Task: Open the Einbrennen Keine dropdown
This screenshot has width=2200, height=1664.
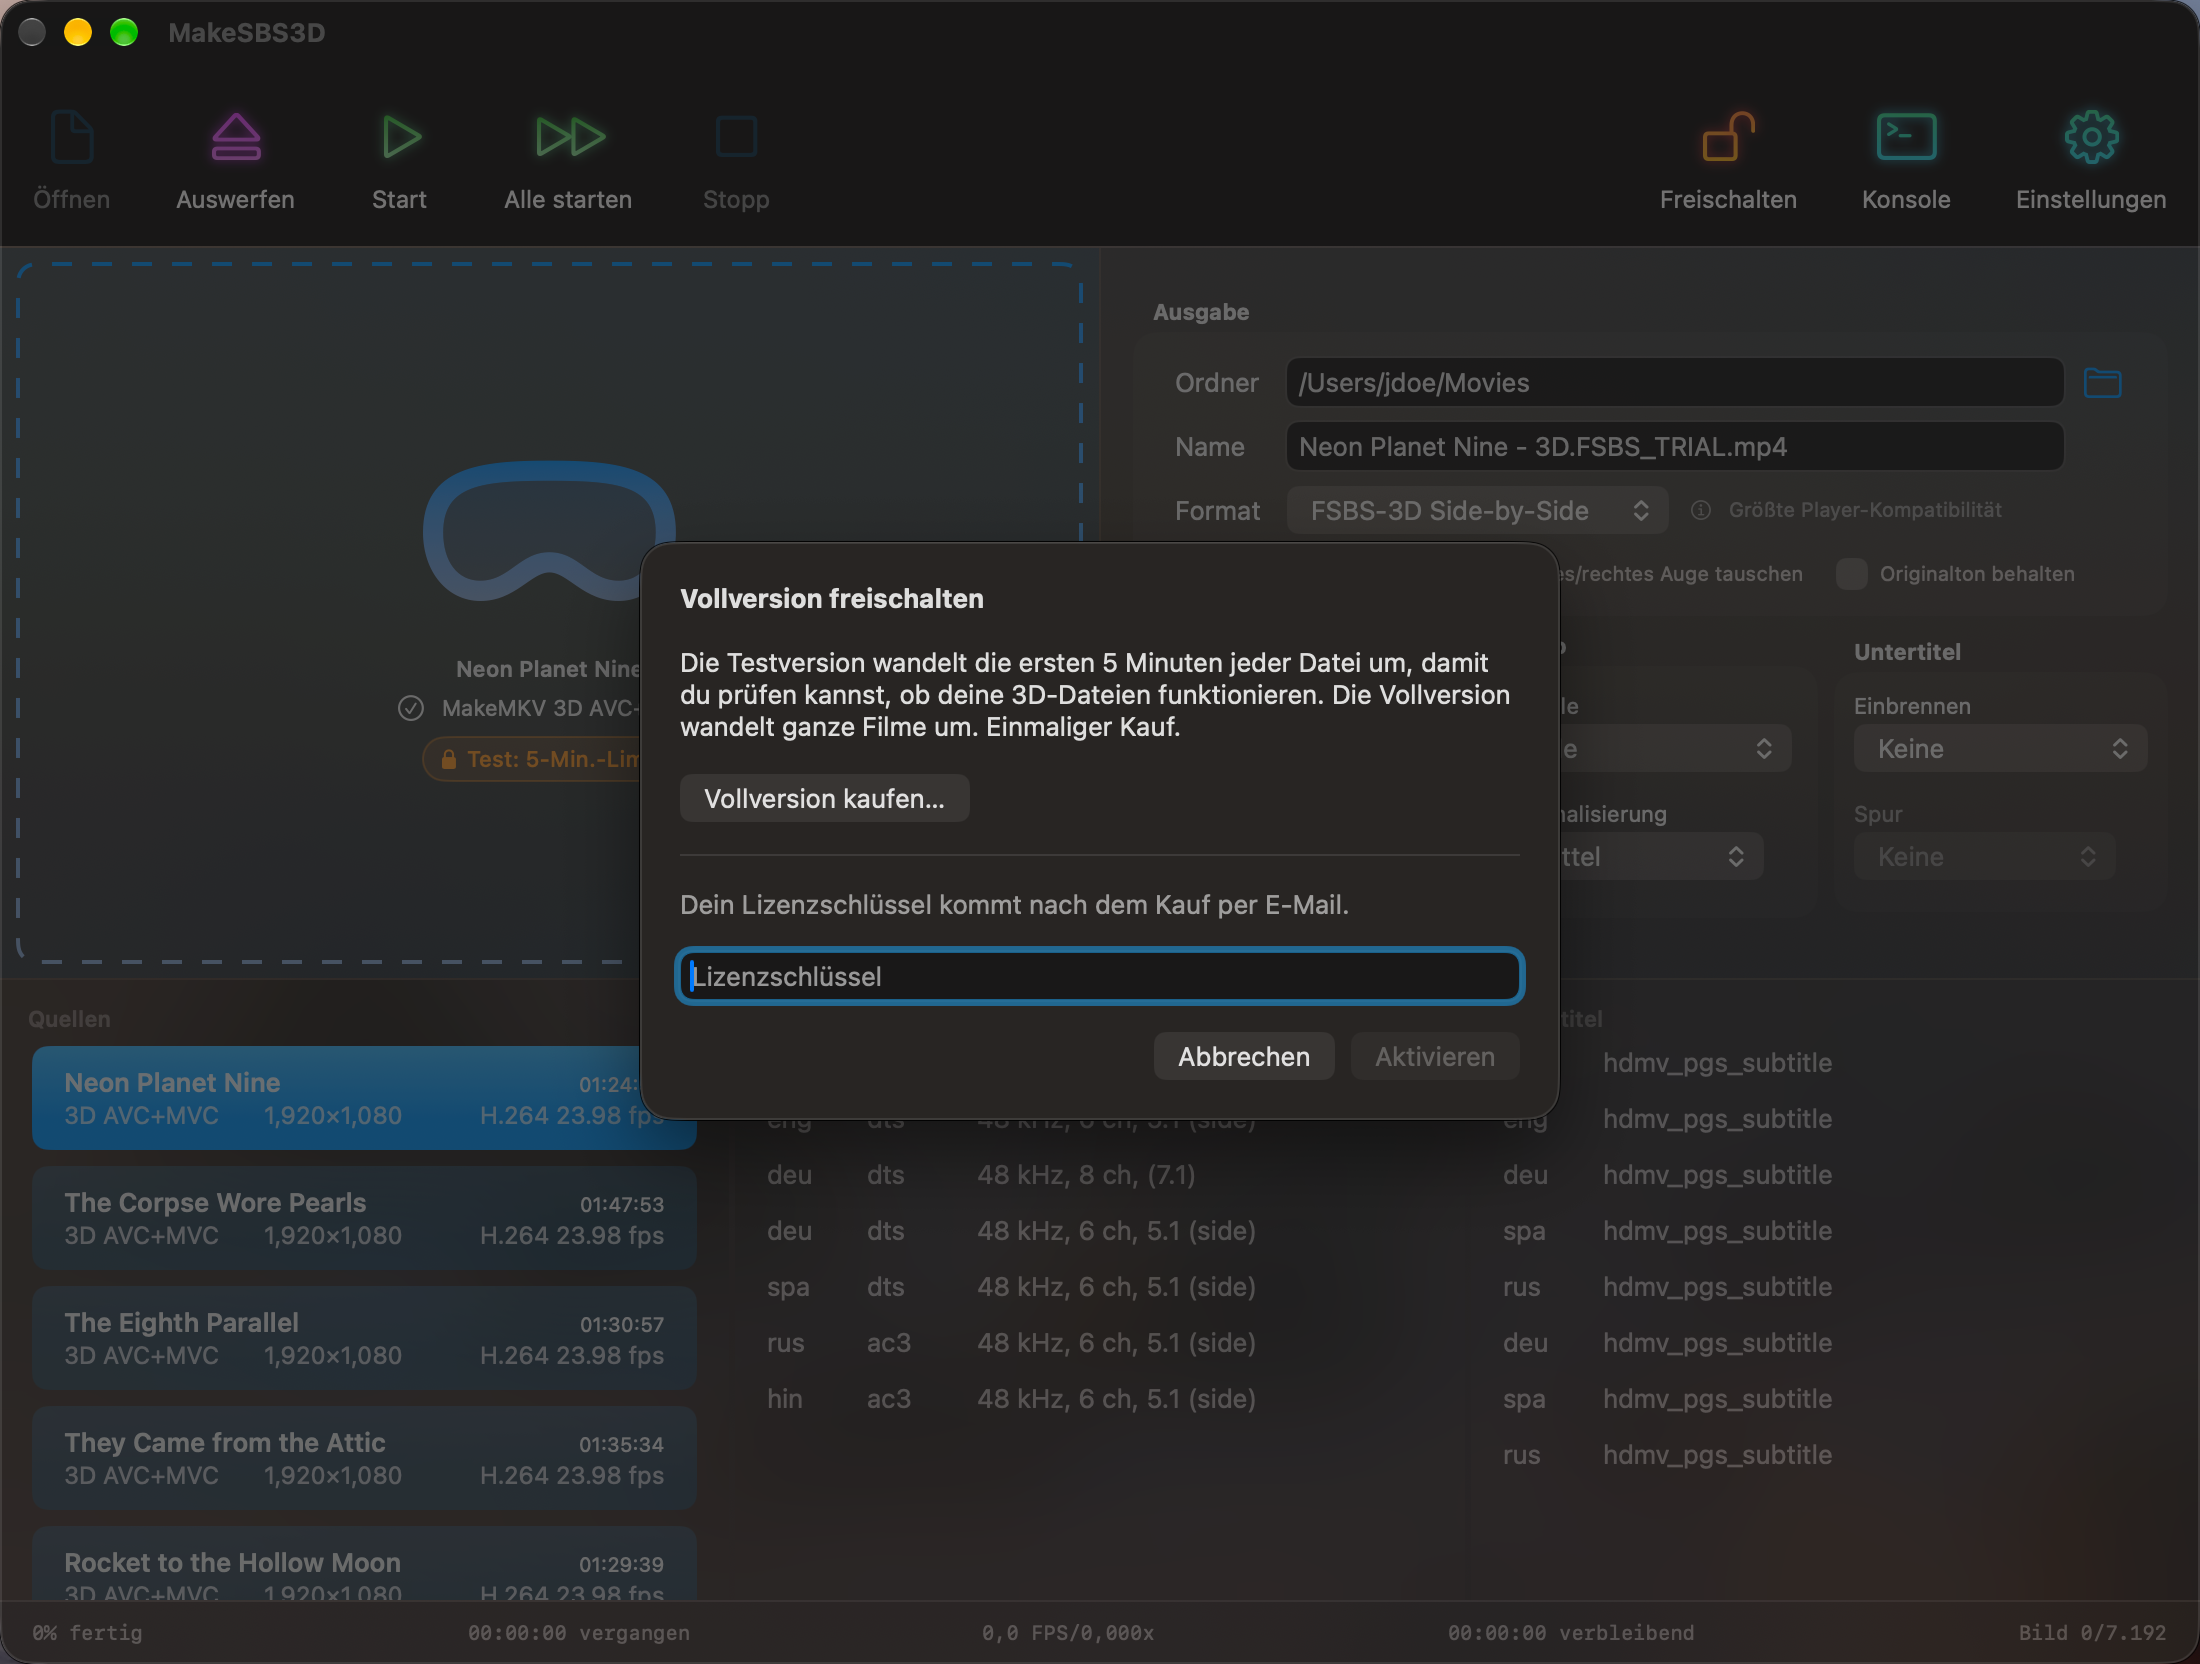Action: tap(2000, 749)
